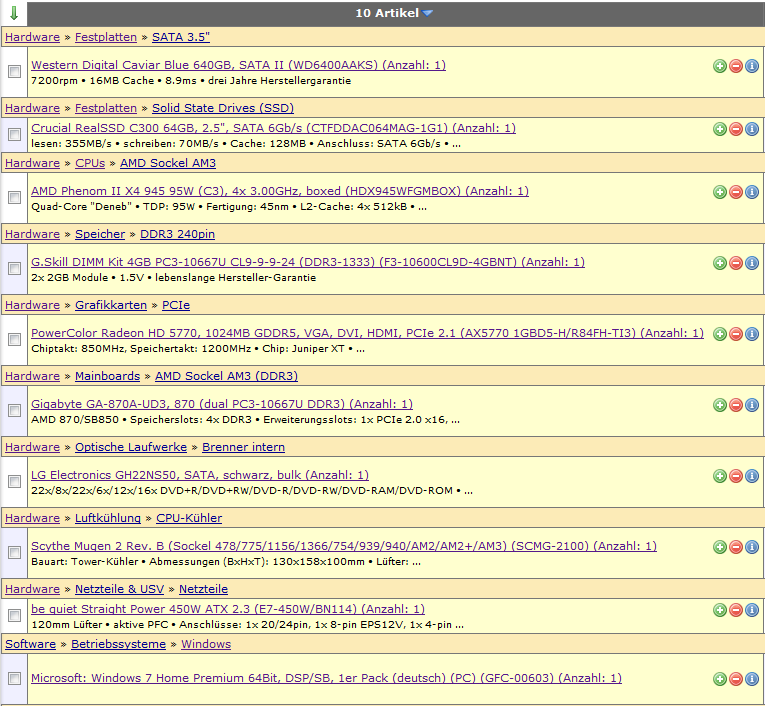Screen dimensions: 765x706
Task: Open info icon for Gigabyte GA-870A-UD3
Action: click(752, 405)
